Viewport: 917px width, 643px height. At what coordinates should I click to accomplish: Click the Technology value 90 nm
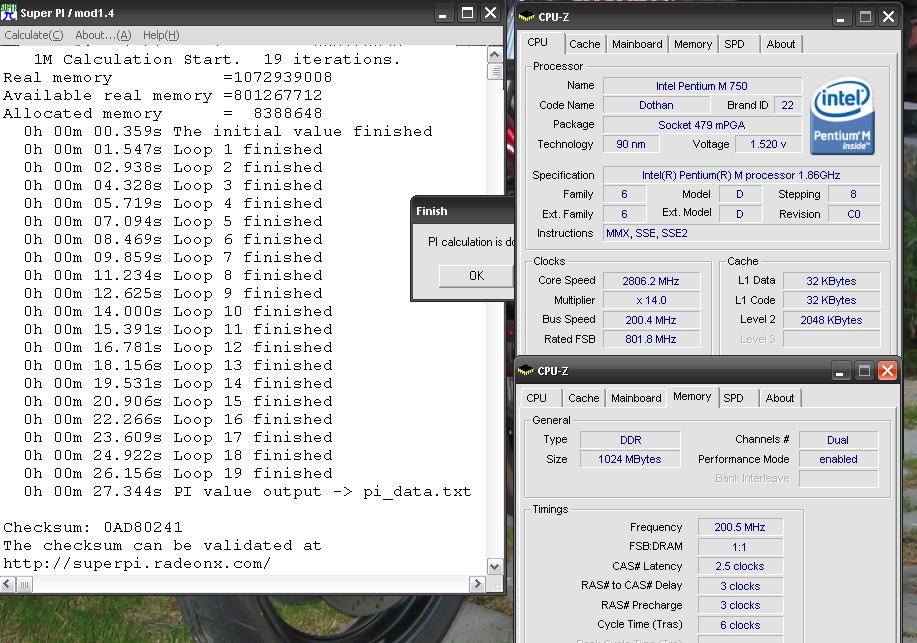click(x=631, y=144)
